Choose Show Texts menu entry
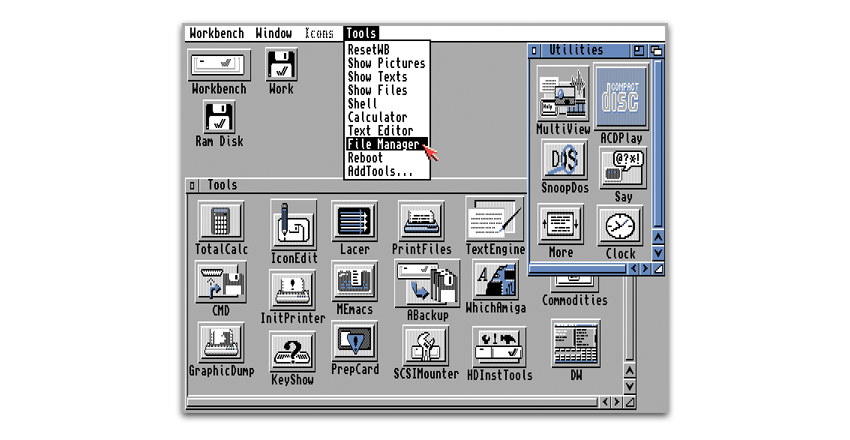The height and width of the screenshot is (440, 850). [x=387, y=76]
